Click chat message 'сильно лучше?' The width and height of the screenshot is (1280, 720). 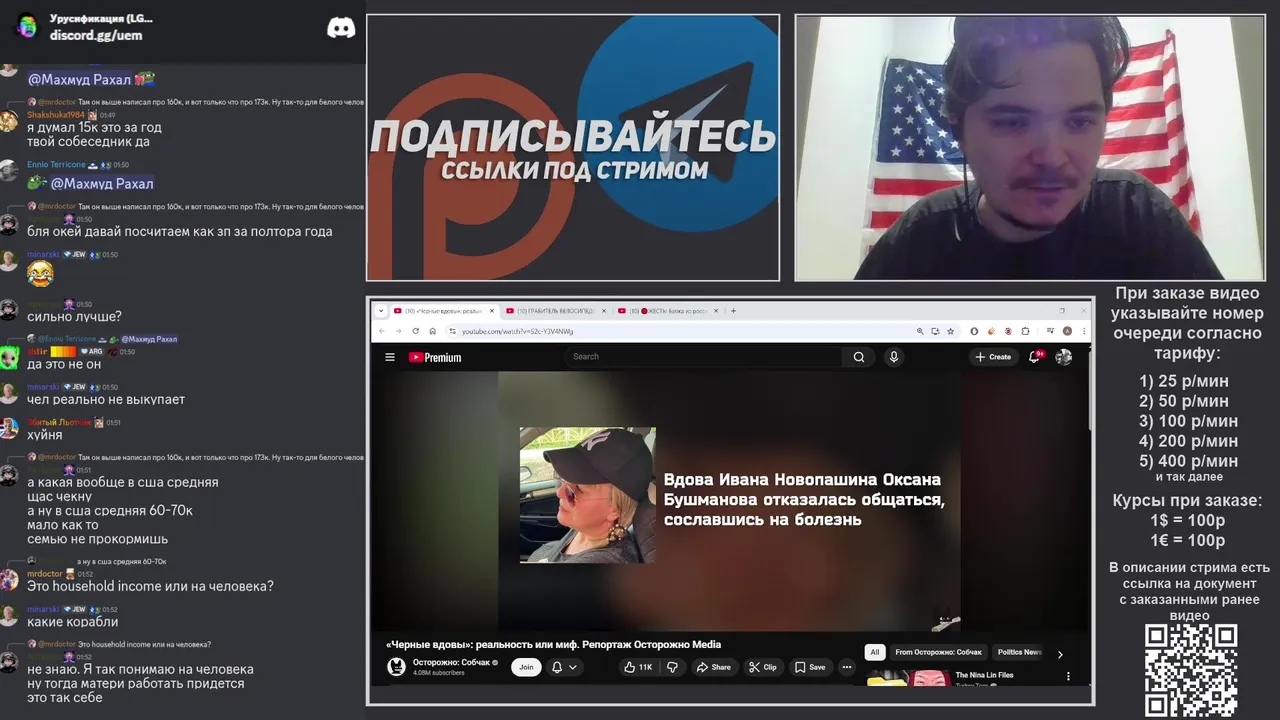(74, 316)
